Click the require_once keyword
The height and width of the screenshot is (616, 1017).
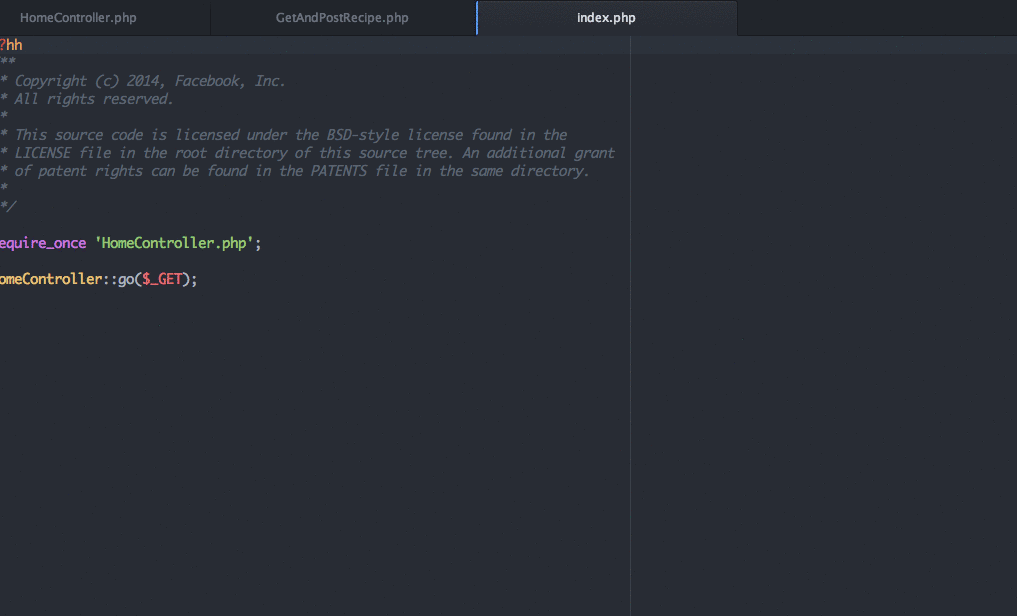tap(43, 243)
